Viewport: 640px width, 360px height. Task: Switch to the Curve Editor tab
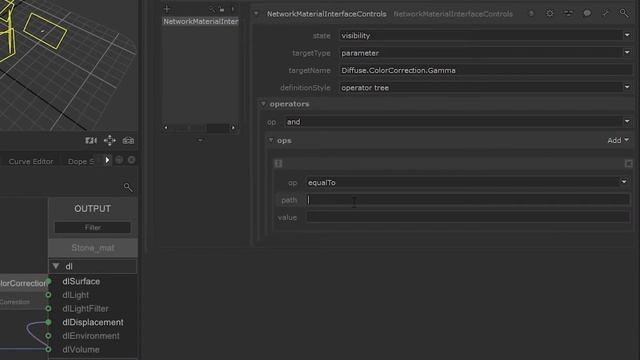[x=31, y=161]
